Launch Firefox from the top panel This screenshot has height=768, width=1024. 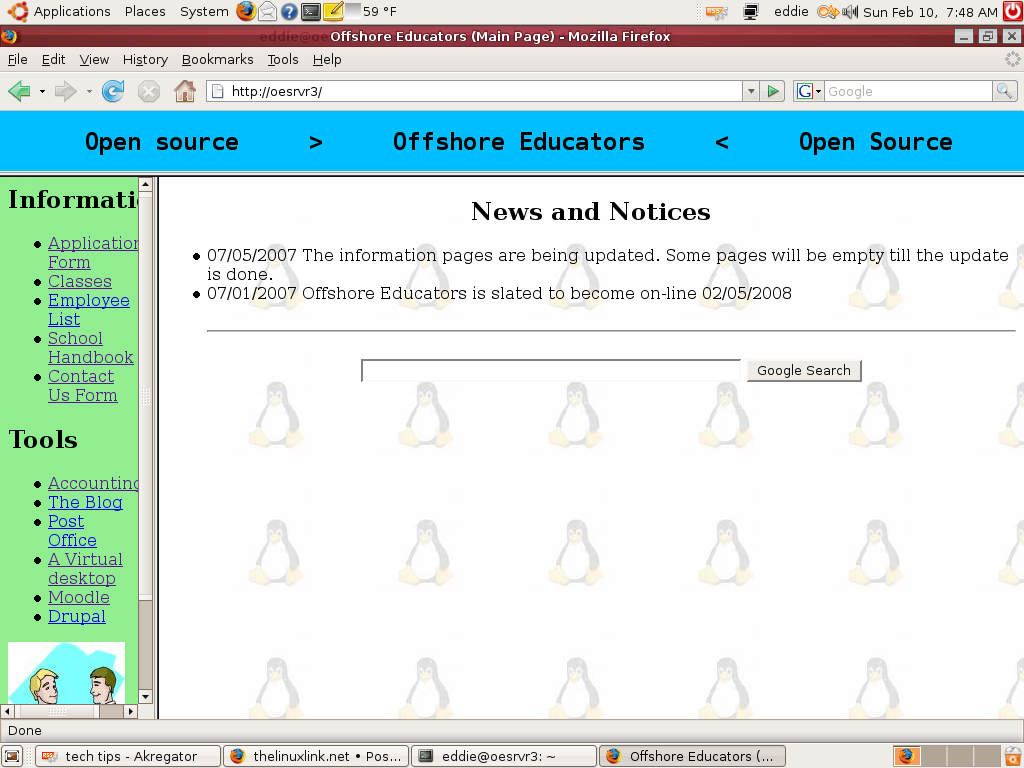[246, 11]
